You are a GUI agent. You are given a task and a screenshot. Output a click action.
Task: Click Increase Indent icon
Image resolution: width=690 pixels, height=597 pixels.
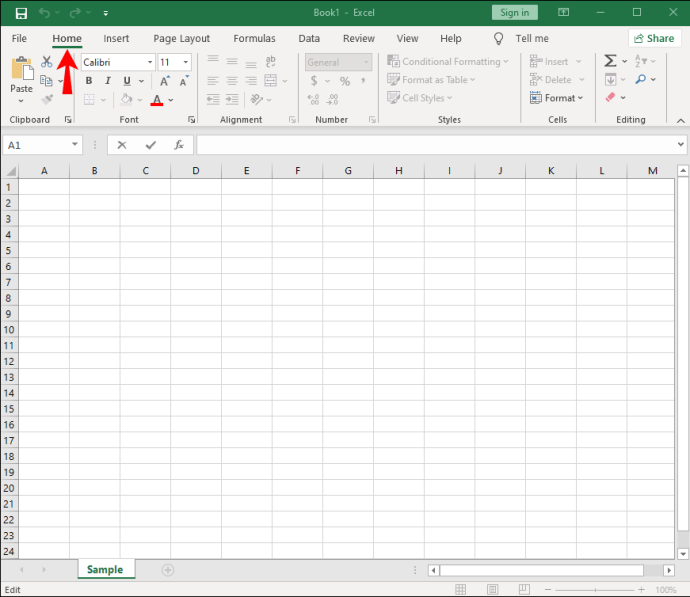point(232,99)
